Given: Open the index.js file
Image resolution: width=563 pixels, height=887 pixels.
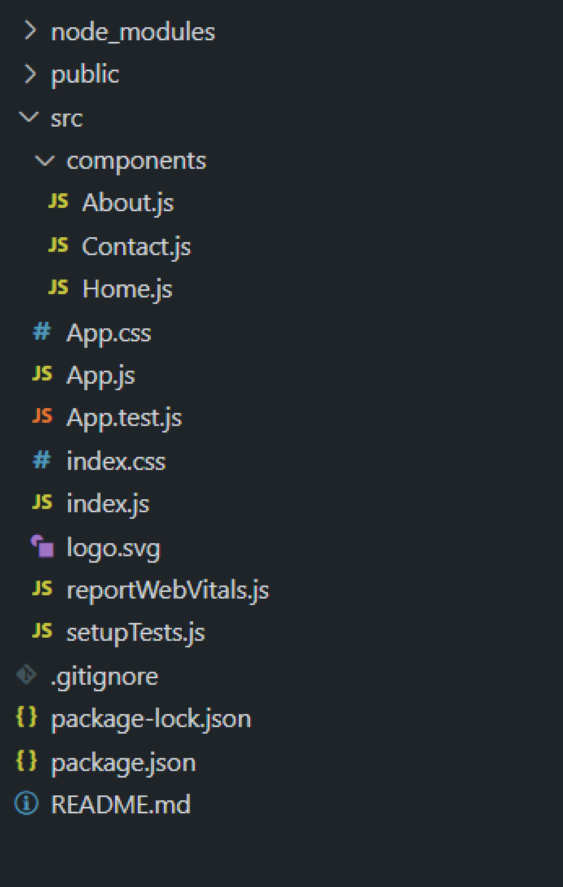Looking at the screenshot, I should click(108, 503).
